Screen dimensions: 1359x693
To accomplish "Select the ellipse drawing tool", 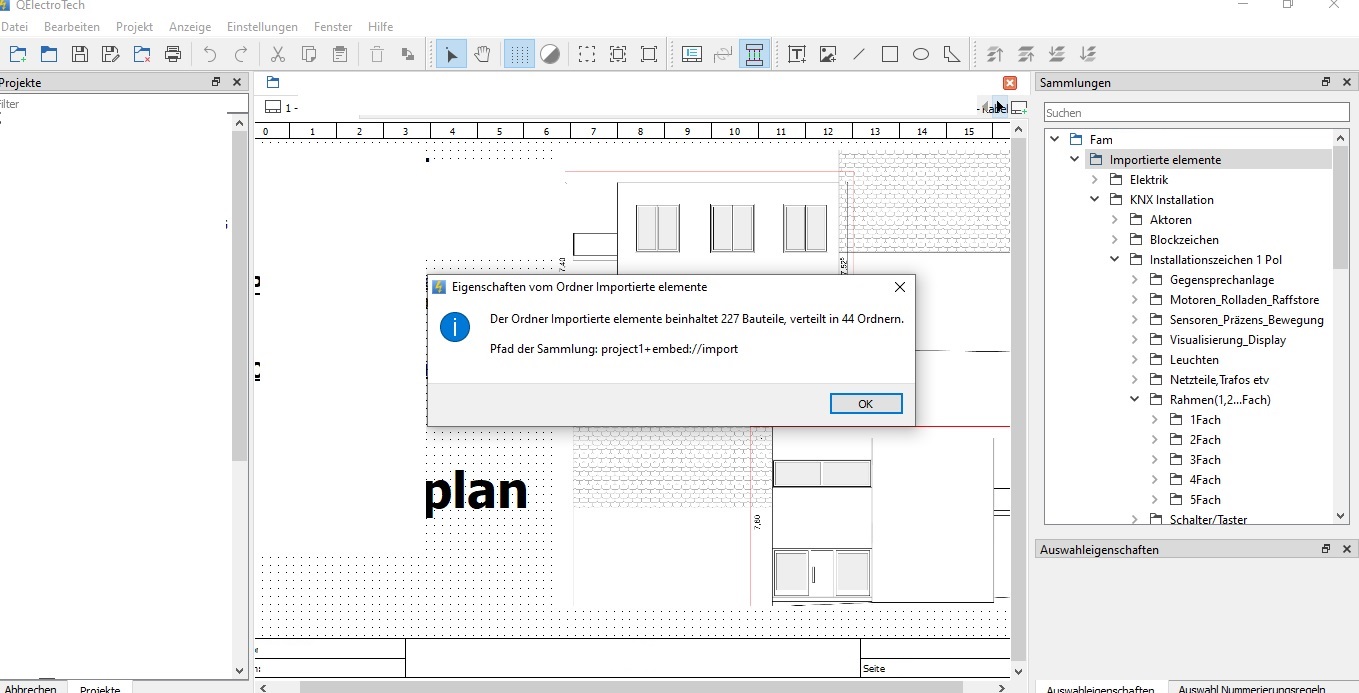I will (921, 54).
